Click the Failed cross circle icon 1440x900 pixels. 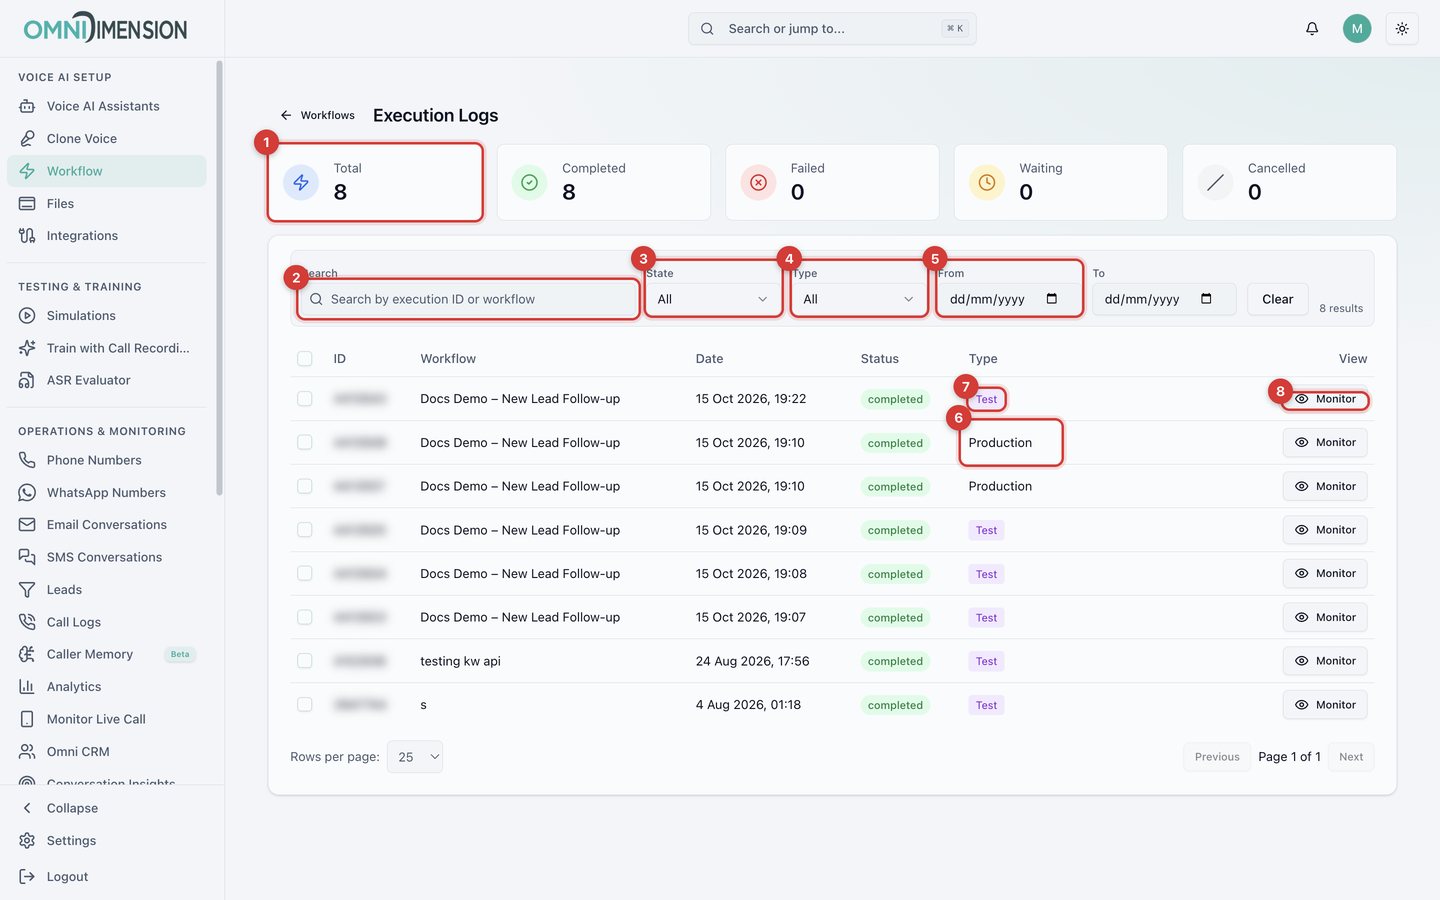coord(758,183)
